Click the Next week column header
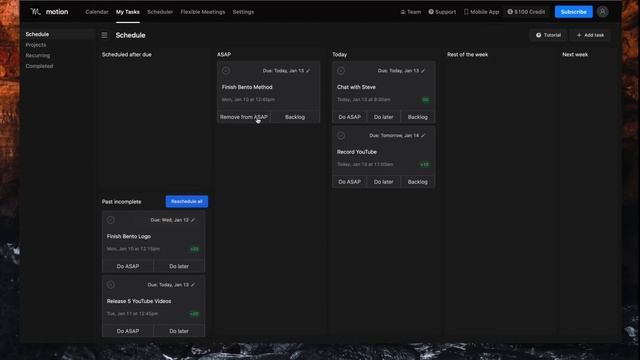The width and height of the screenshot is (640, 360). 575,54
